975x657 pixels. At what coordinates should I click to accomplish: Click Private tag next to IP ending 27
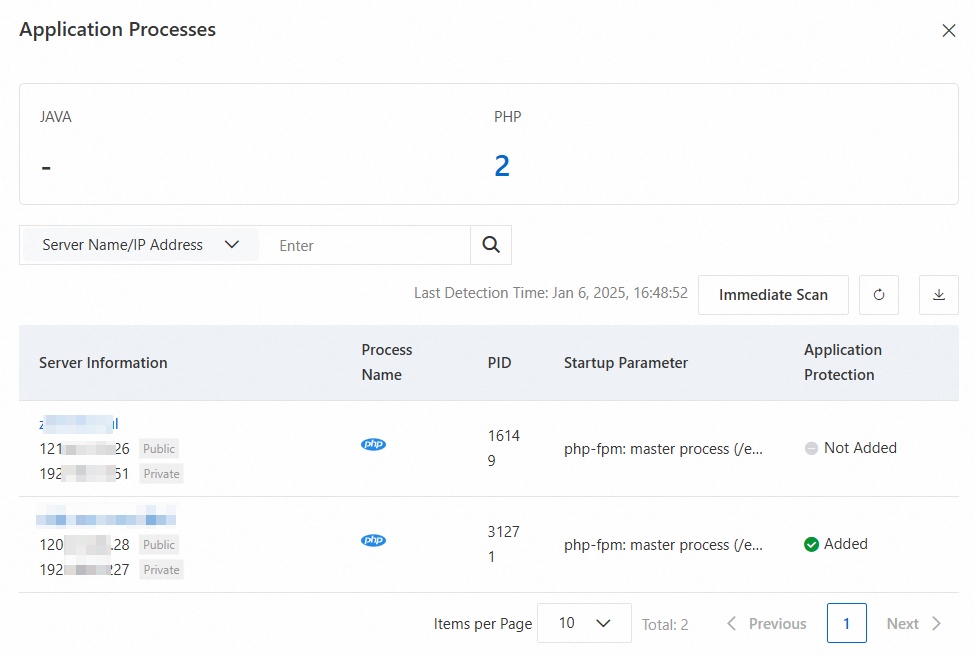click(162, 570)
